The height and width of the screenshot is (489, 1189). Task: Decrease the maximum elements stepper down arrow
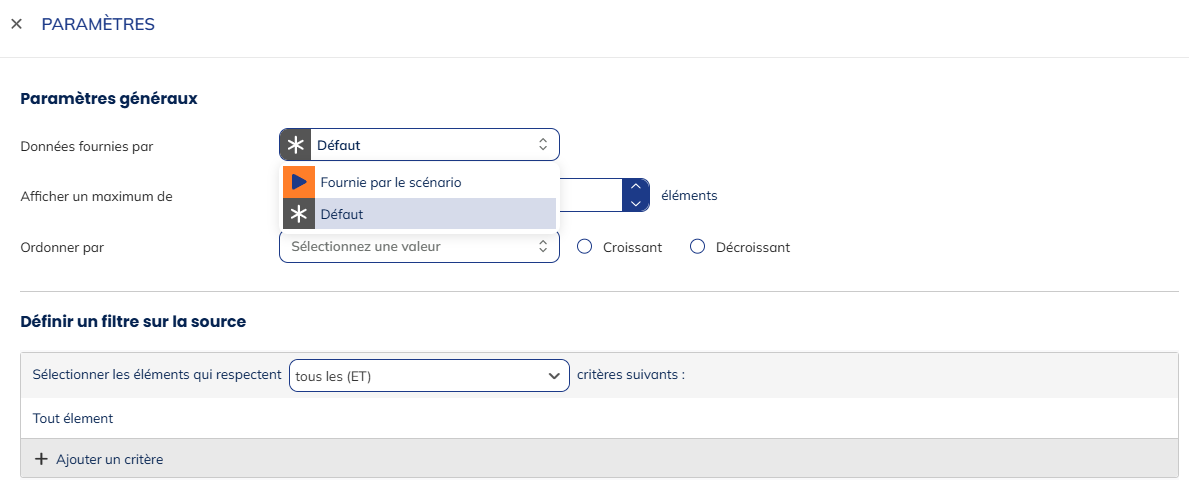click(x=635, y=203)
